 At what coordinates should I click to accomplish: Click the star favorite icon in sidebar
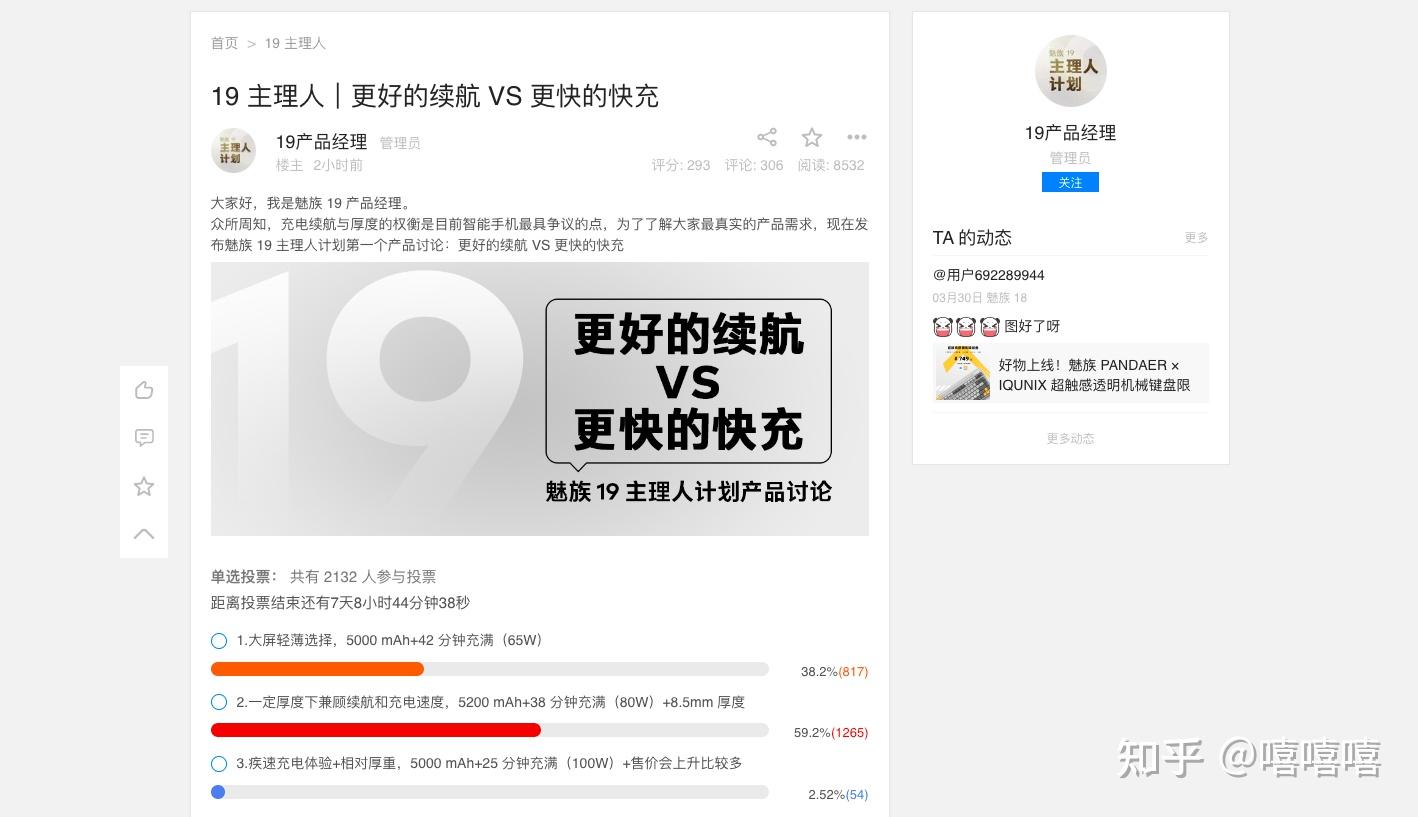144,486
